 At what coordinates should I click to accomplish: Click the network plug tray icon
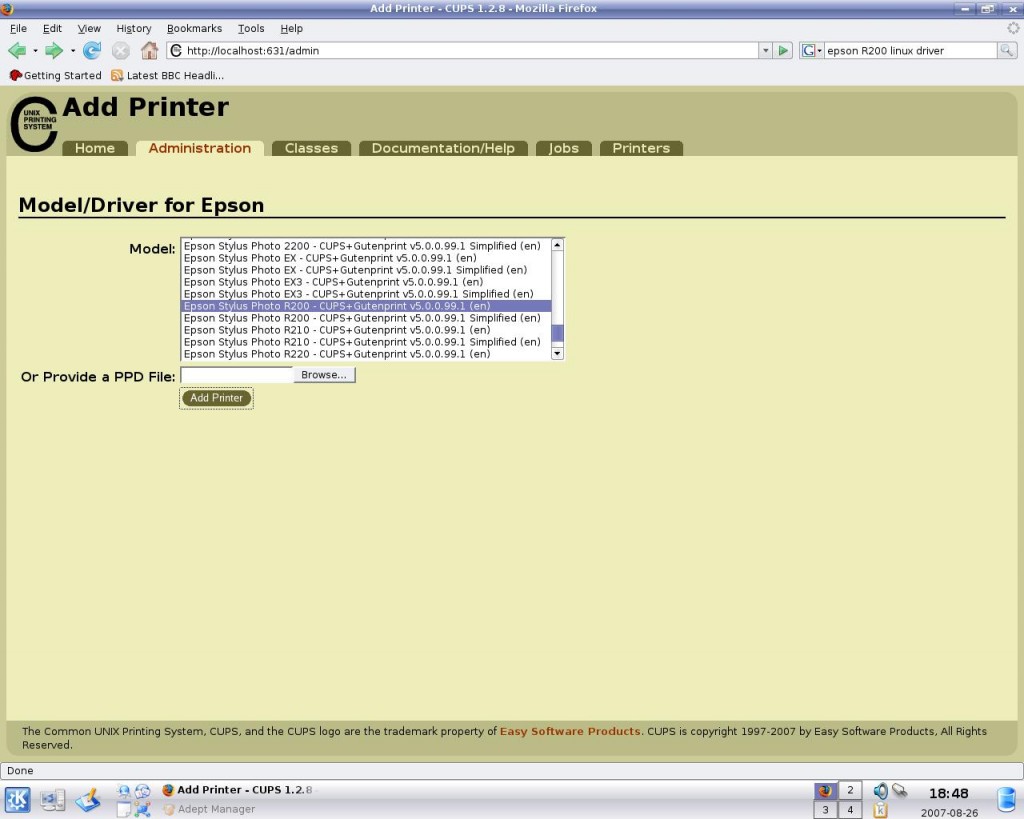click(x=900, y=791)
